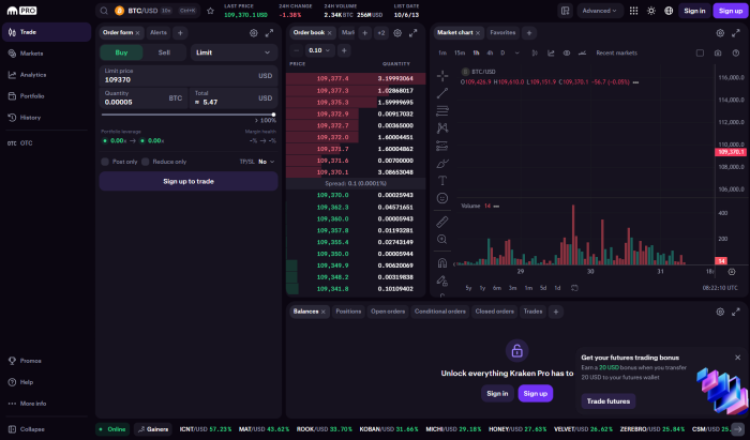Select the text annotation tool
This screenshot has width=750, height=440.
442,180
